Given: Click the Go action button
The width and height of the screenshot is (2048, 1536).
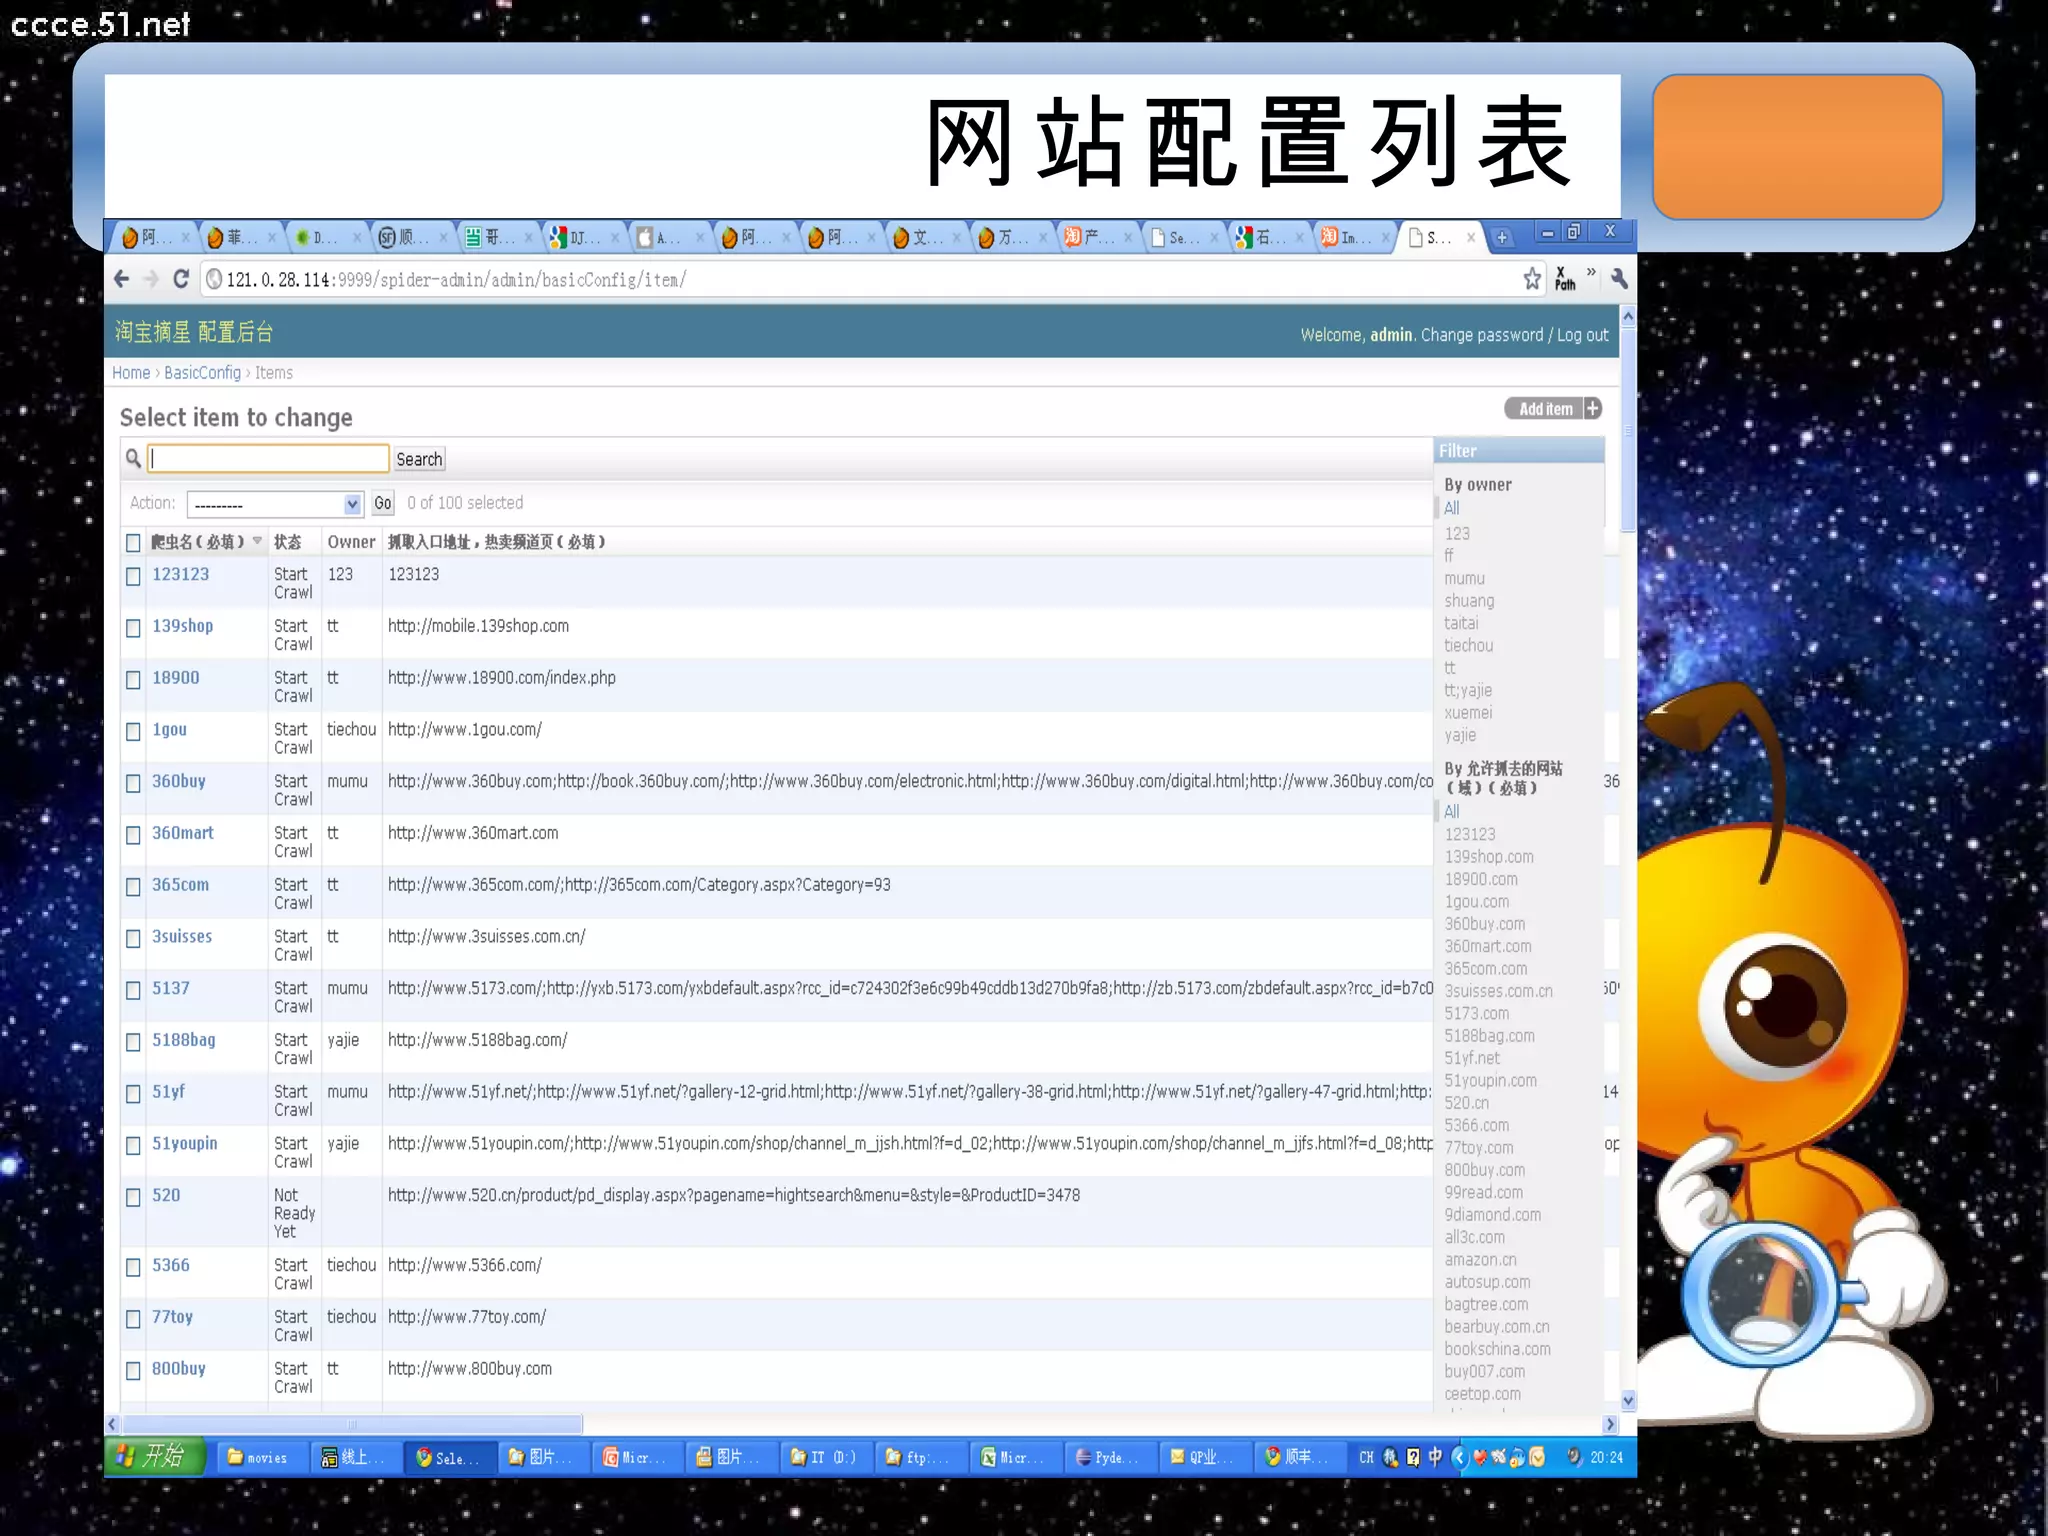Looking at the screenshot, I should [x=383, y=503].
